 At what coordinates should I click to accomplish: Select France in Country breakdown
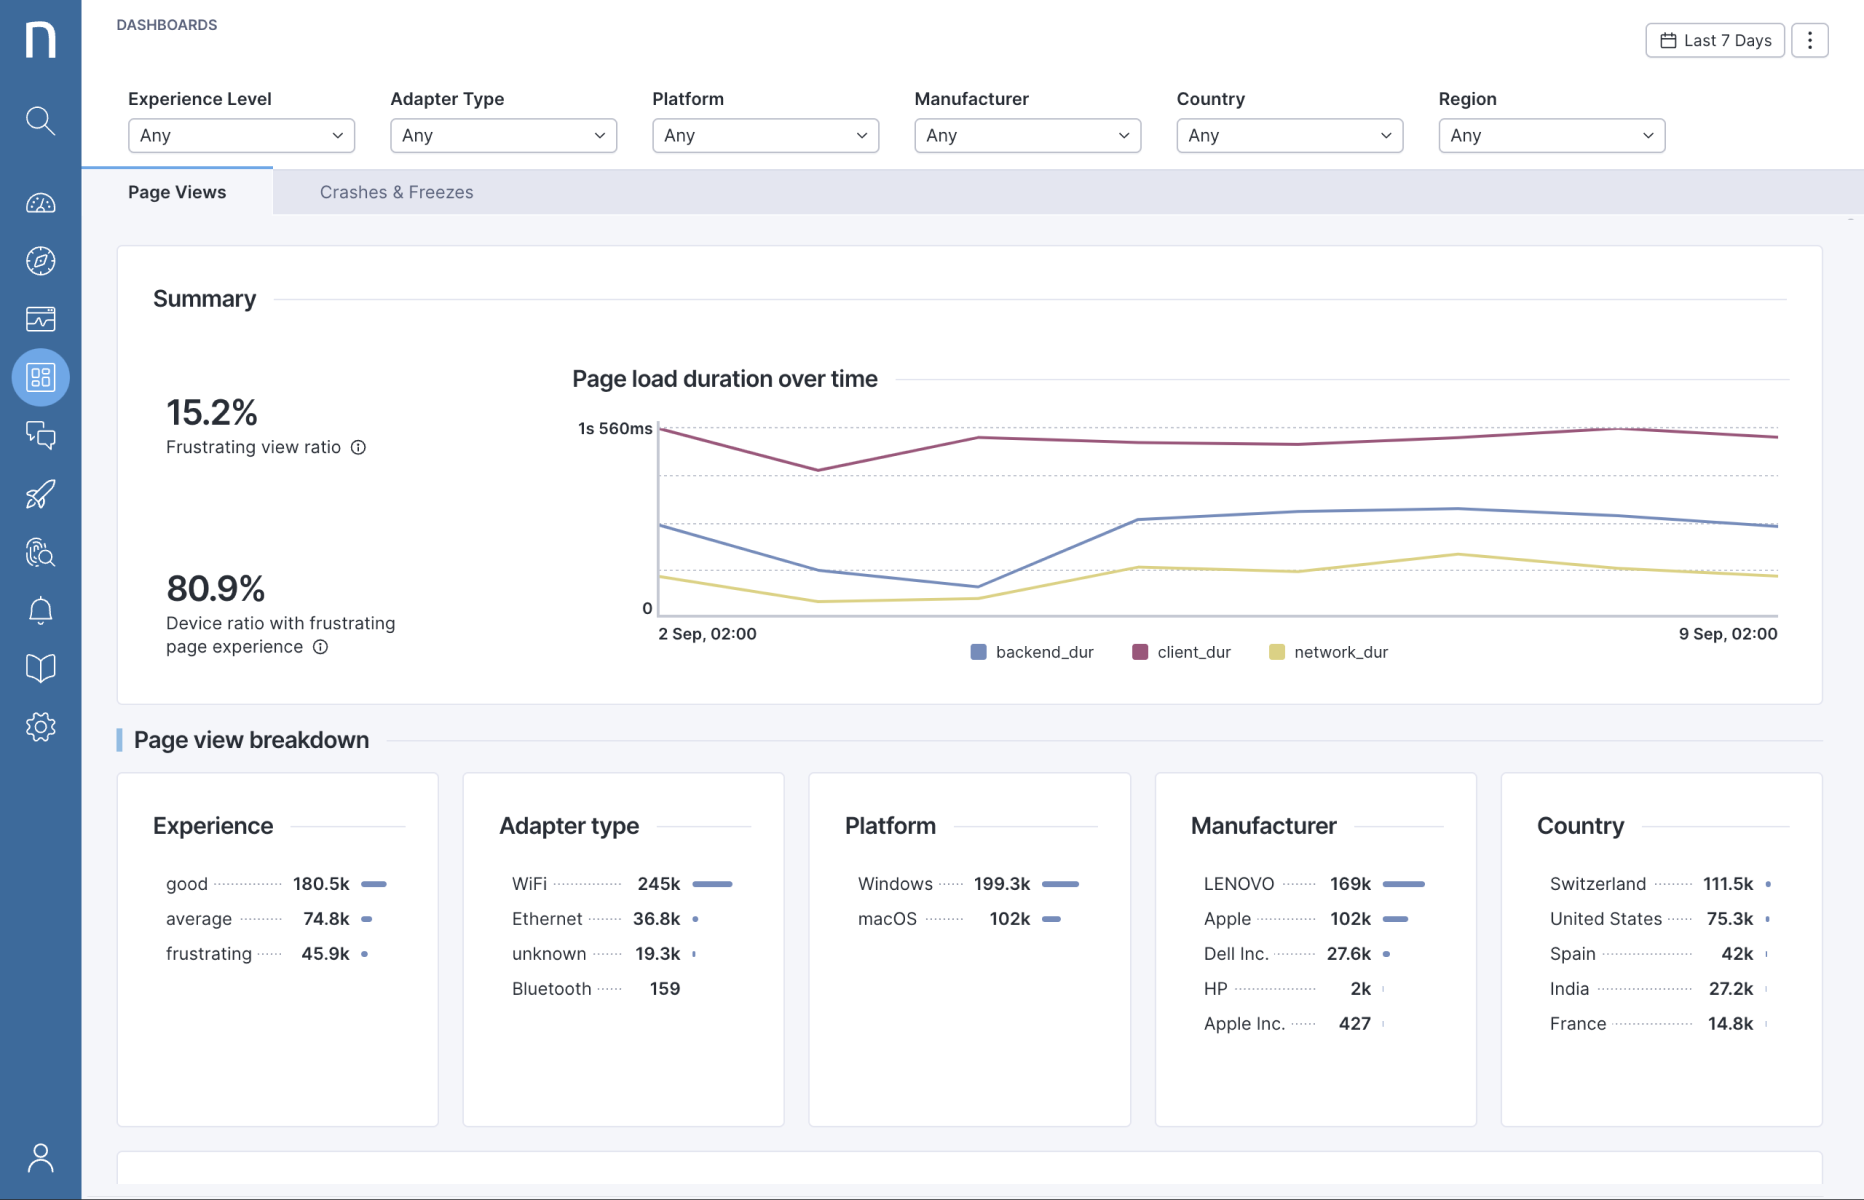pos(1661,1024)
